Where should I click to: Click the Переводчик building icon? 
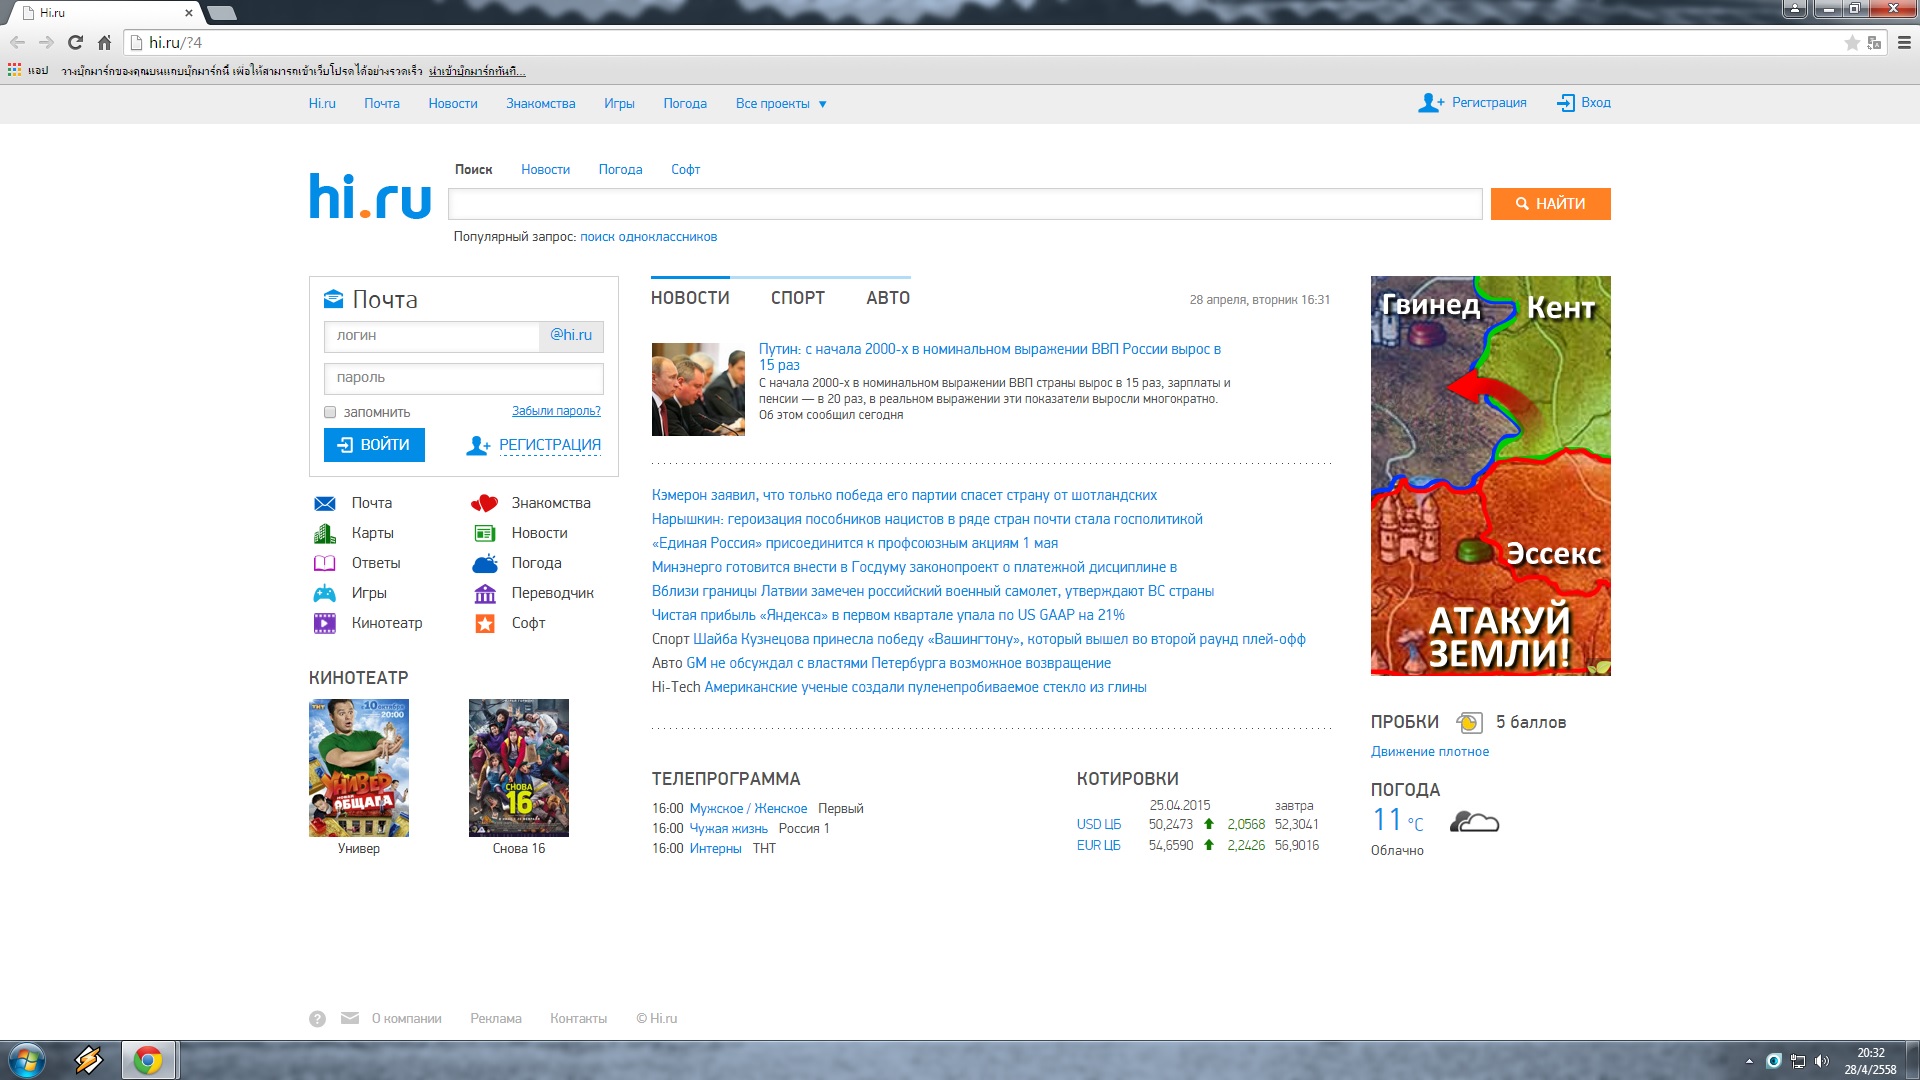pos(484,593)
